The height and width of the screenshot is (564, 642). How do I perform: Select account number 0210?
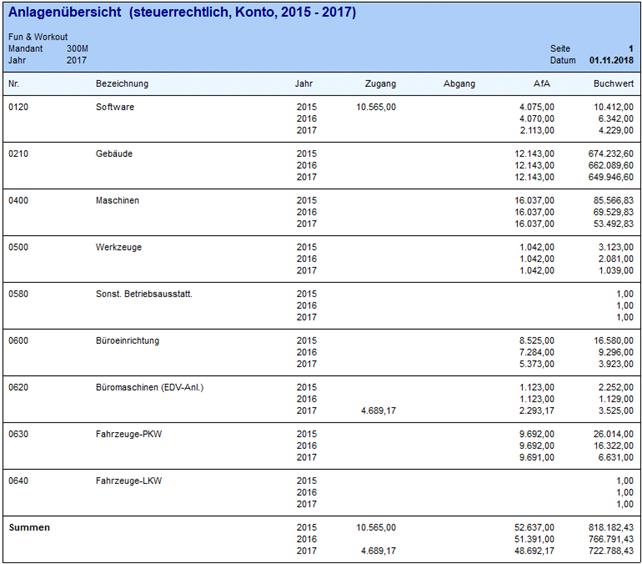pyautogui.click(x=19, y=154)
